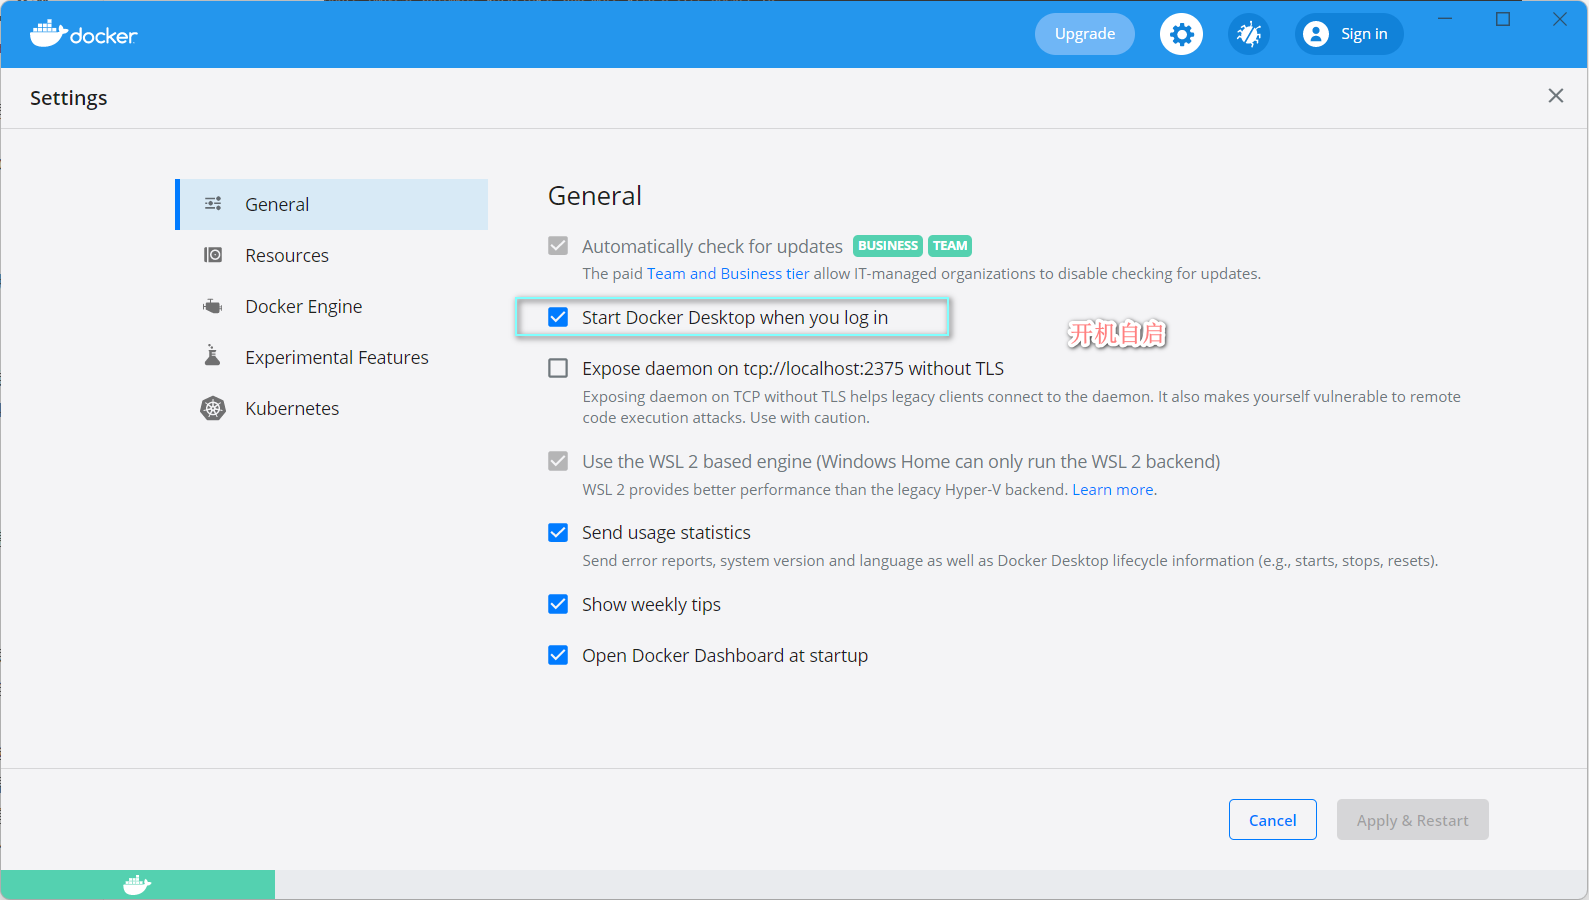Maximize the Docker Desktop window
Viewport: 1589px width, 900px height.
[1503, 19]
